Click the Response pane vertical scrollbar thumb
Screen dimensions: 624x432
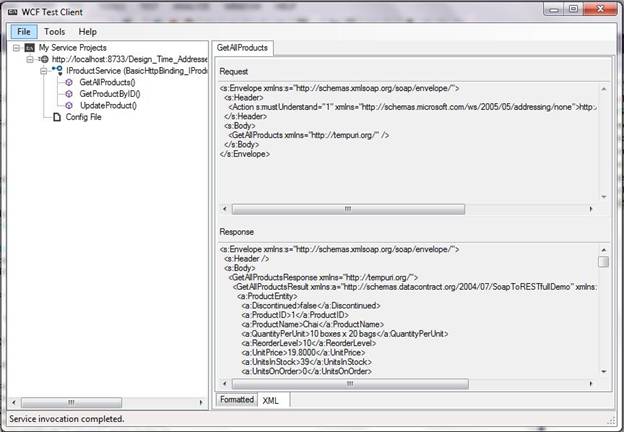(x=604, y=262)
